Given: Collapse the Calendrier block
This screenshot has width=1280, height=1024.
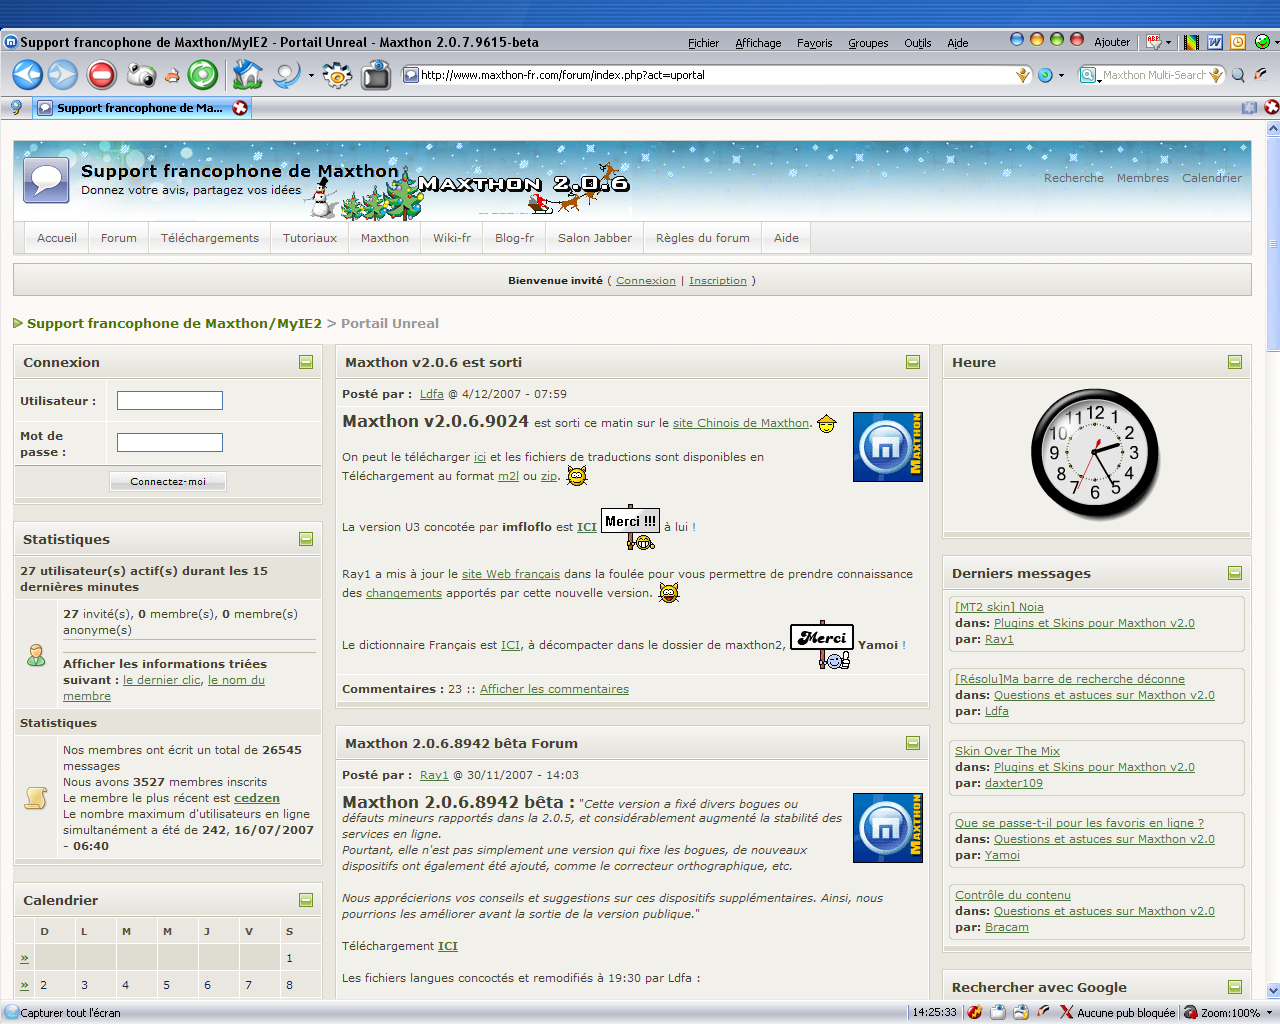Looking at the screenshot, I should (x=306, y=900).
